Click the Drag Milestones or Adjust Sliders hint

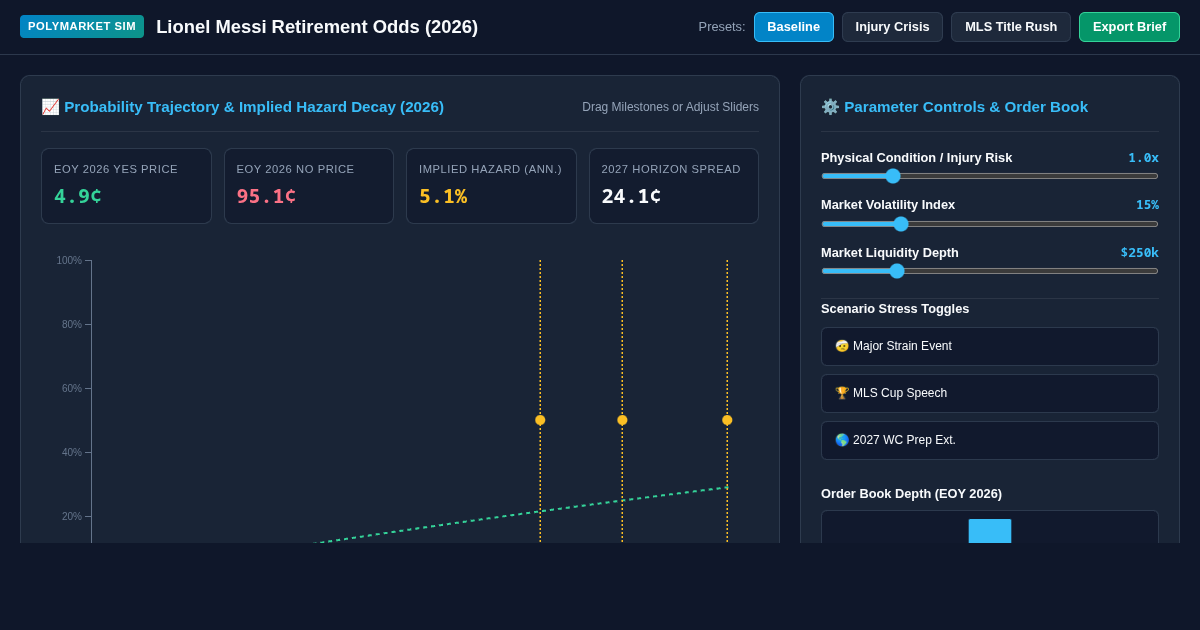670,107
